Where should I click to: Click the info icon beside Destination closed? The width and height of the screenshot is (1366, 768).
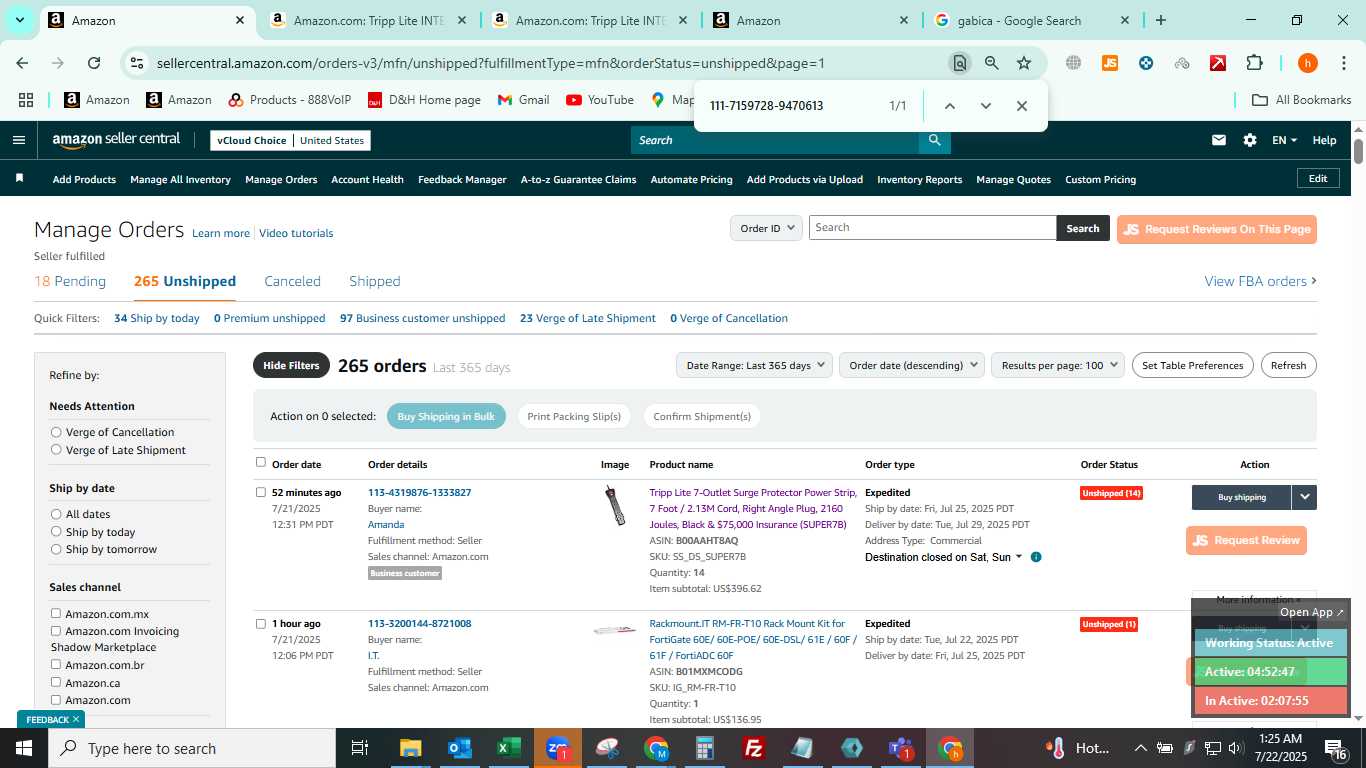click(x=1036, y=557)
